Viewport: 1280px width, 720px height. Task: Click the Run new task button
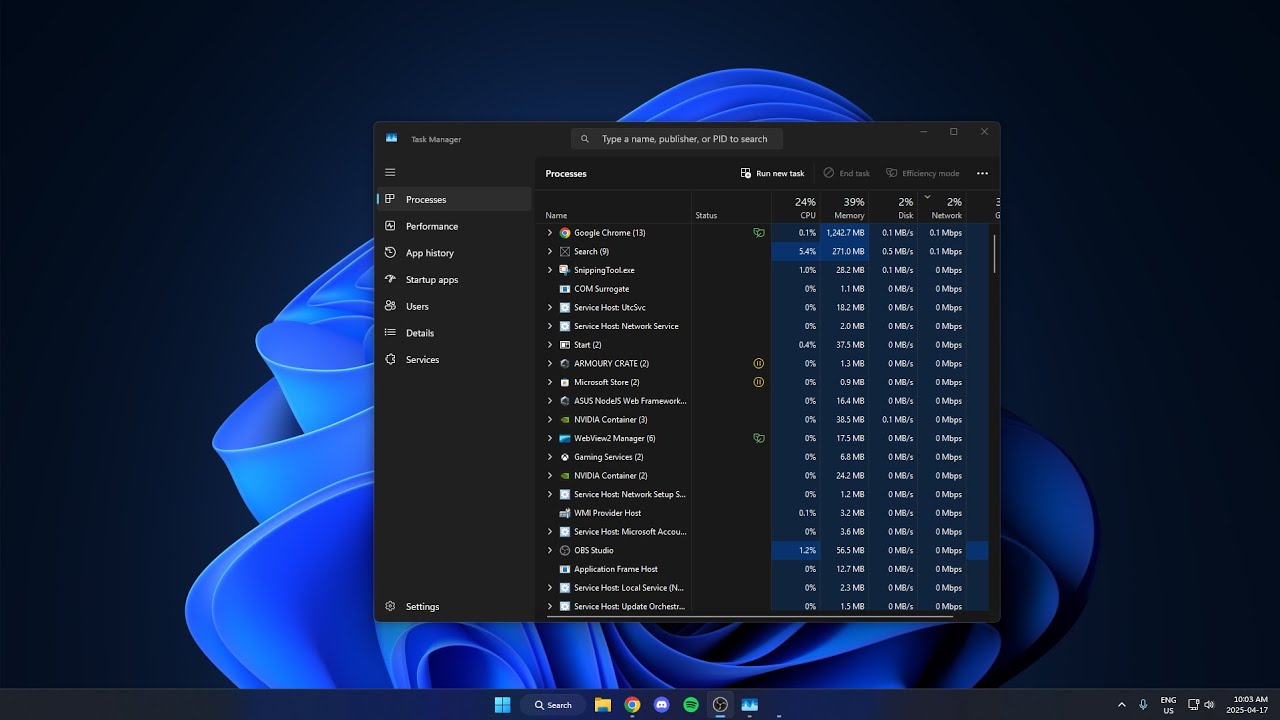pos(772,173)
